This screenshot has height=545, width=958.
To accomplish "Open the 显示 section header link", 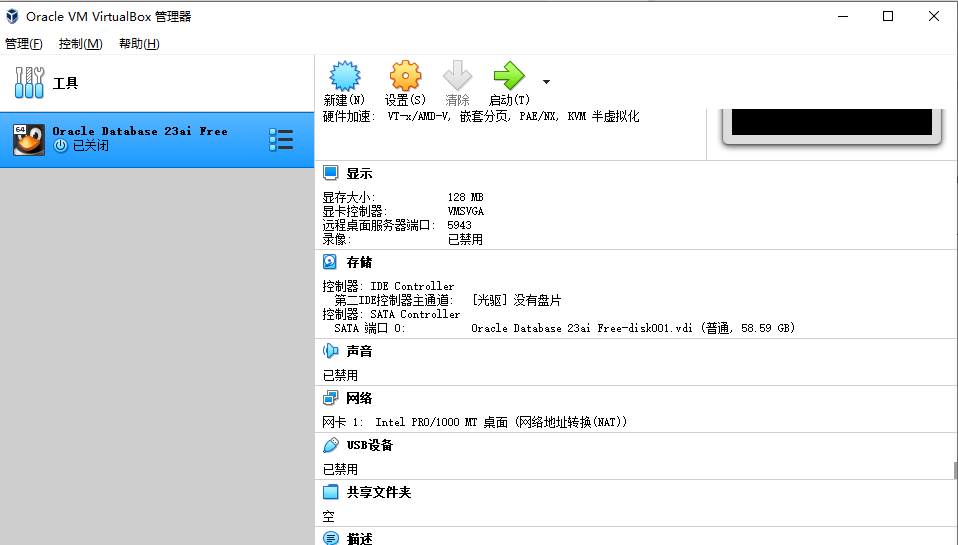I will pos(359,174).
